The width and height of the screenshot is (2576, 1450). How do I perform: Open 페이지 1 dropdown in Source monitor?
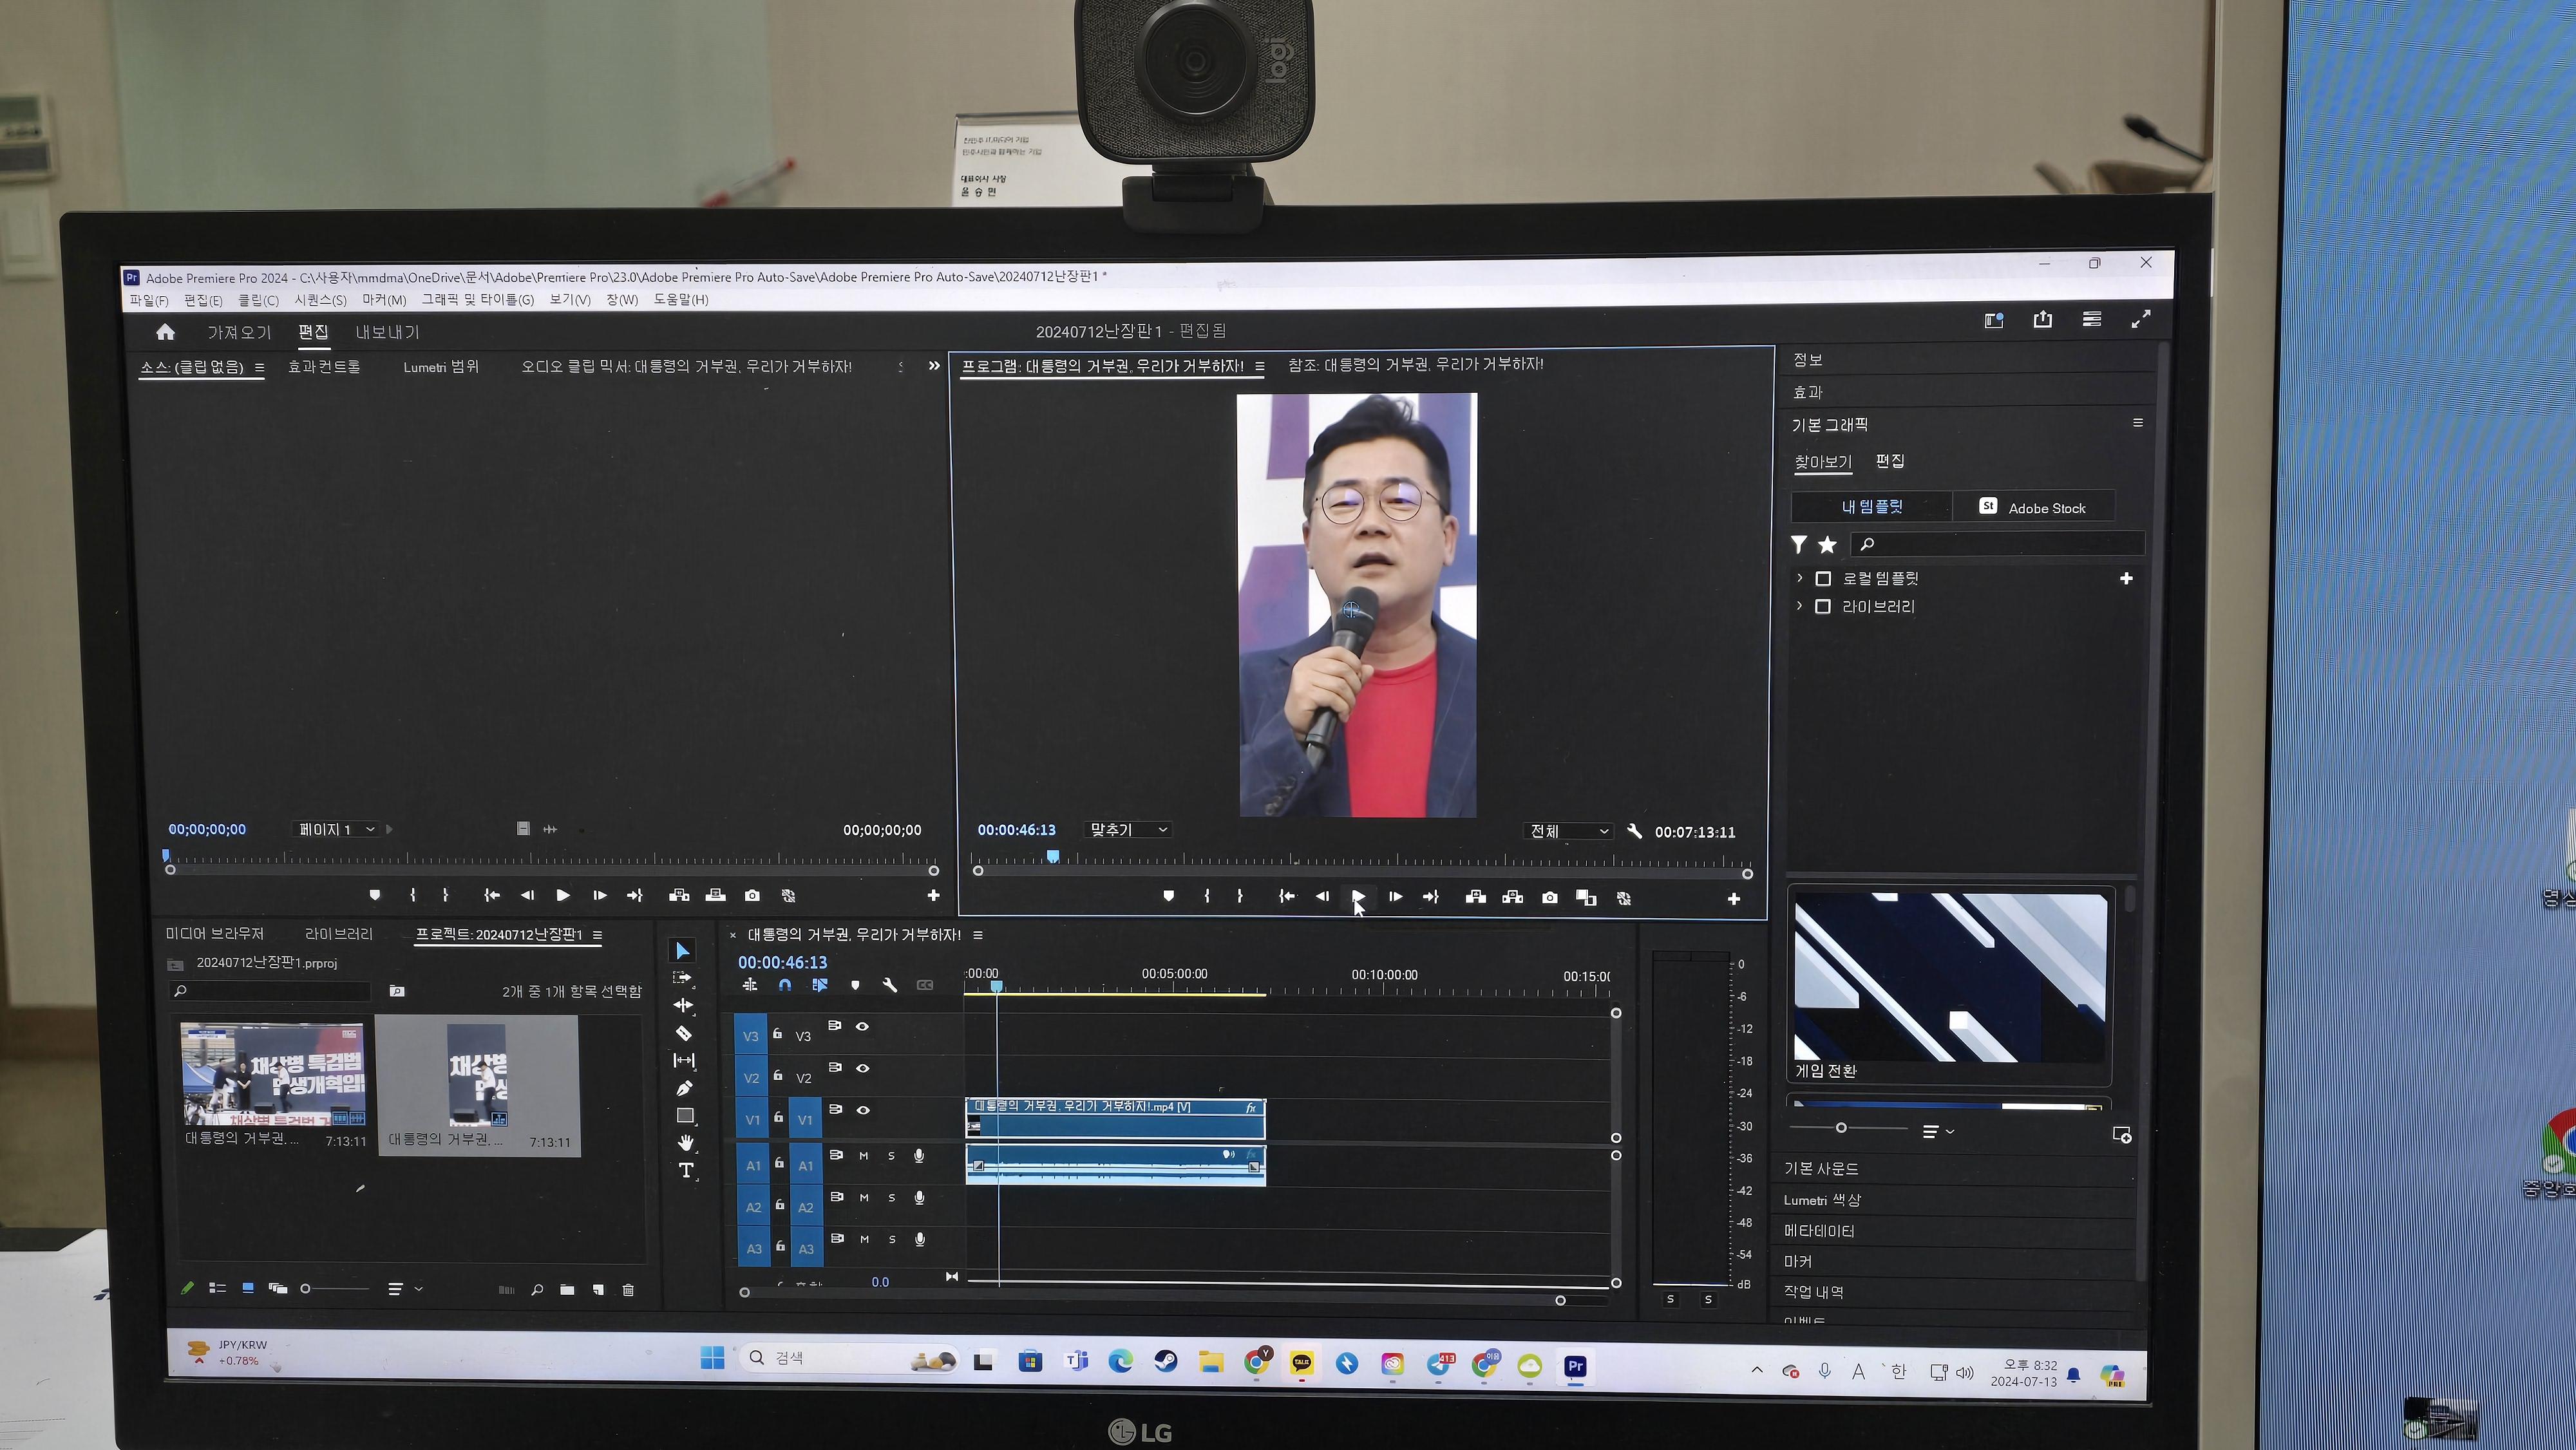[x=336, y=829]
